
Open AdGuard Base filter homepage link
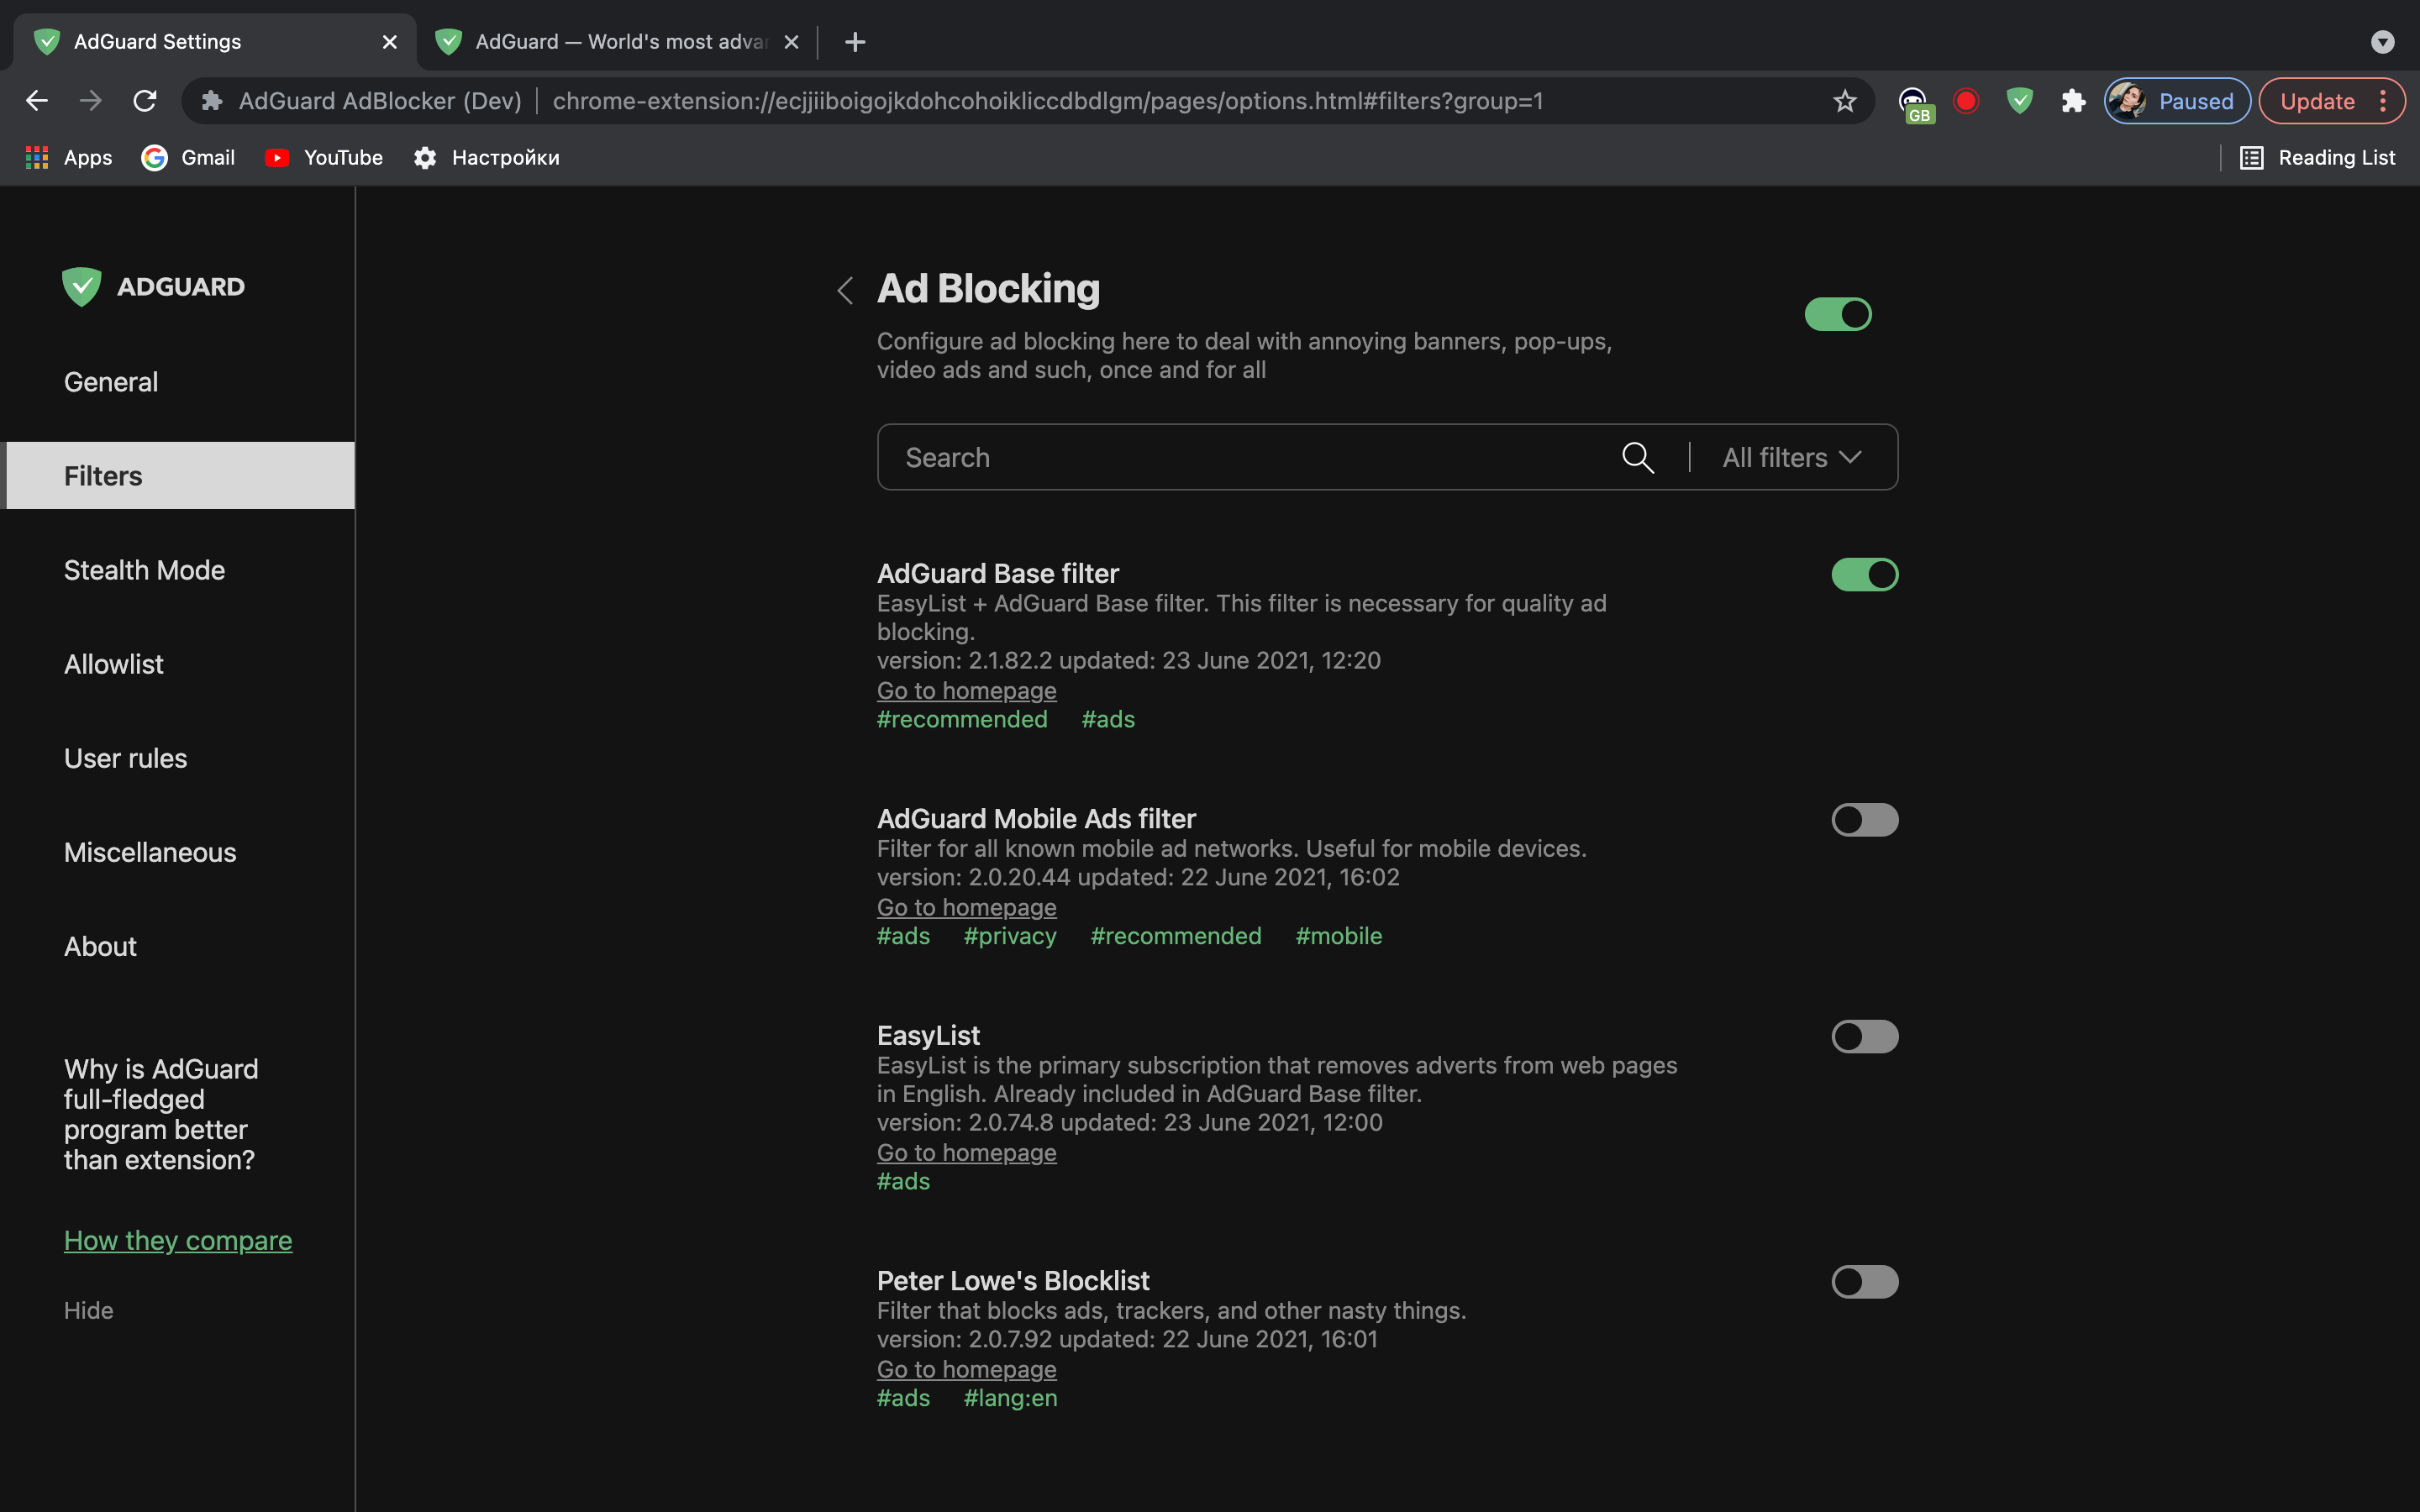pyautogui.click(x=967, y=688)
